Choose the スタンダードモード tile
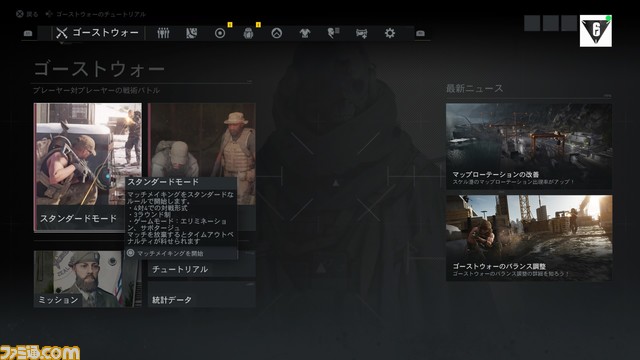The image size is (640, 360). point(88,167)
